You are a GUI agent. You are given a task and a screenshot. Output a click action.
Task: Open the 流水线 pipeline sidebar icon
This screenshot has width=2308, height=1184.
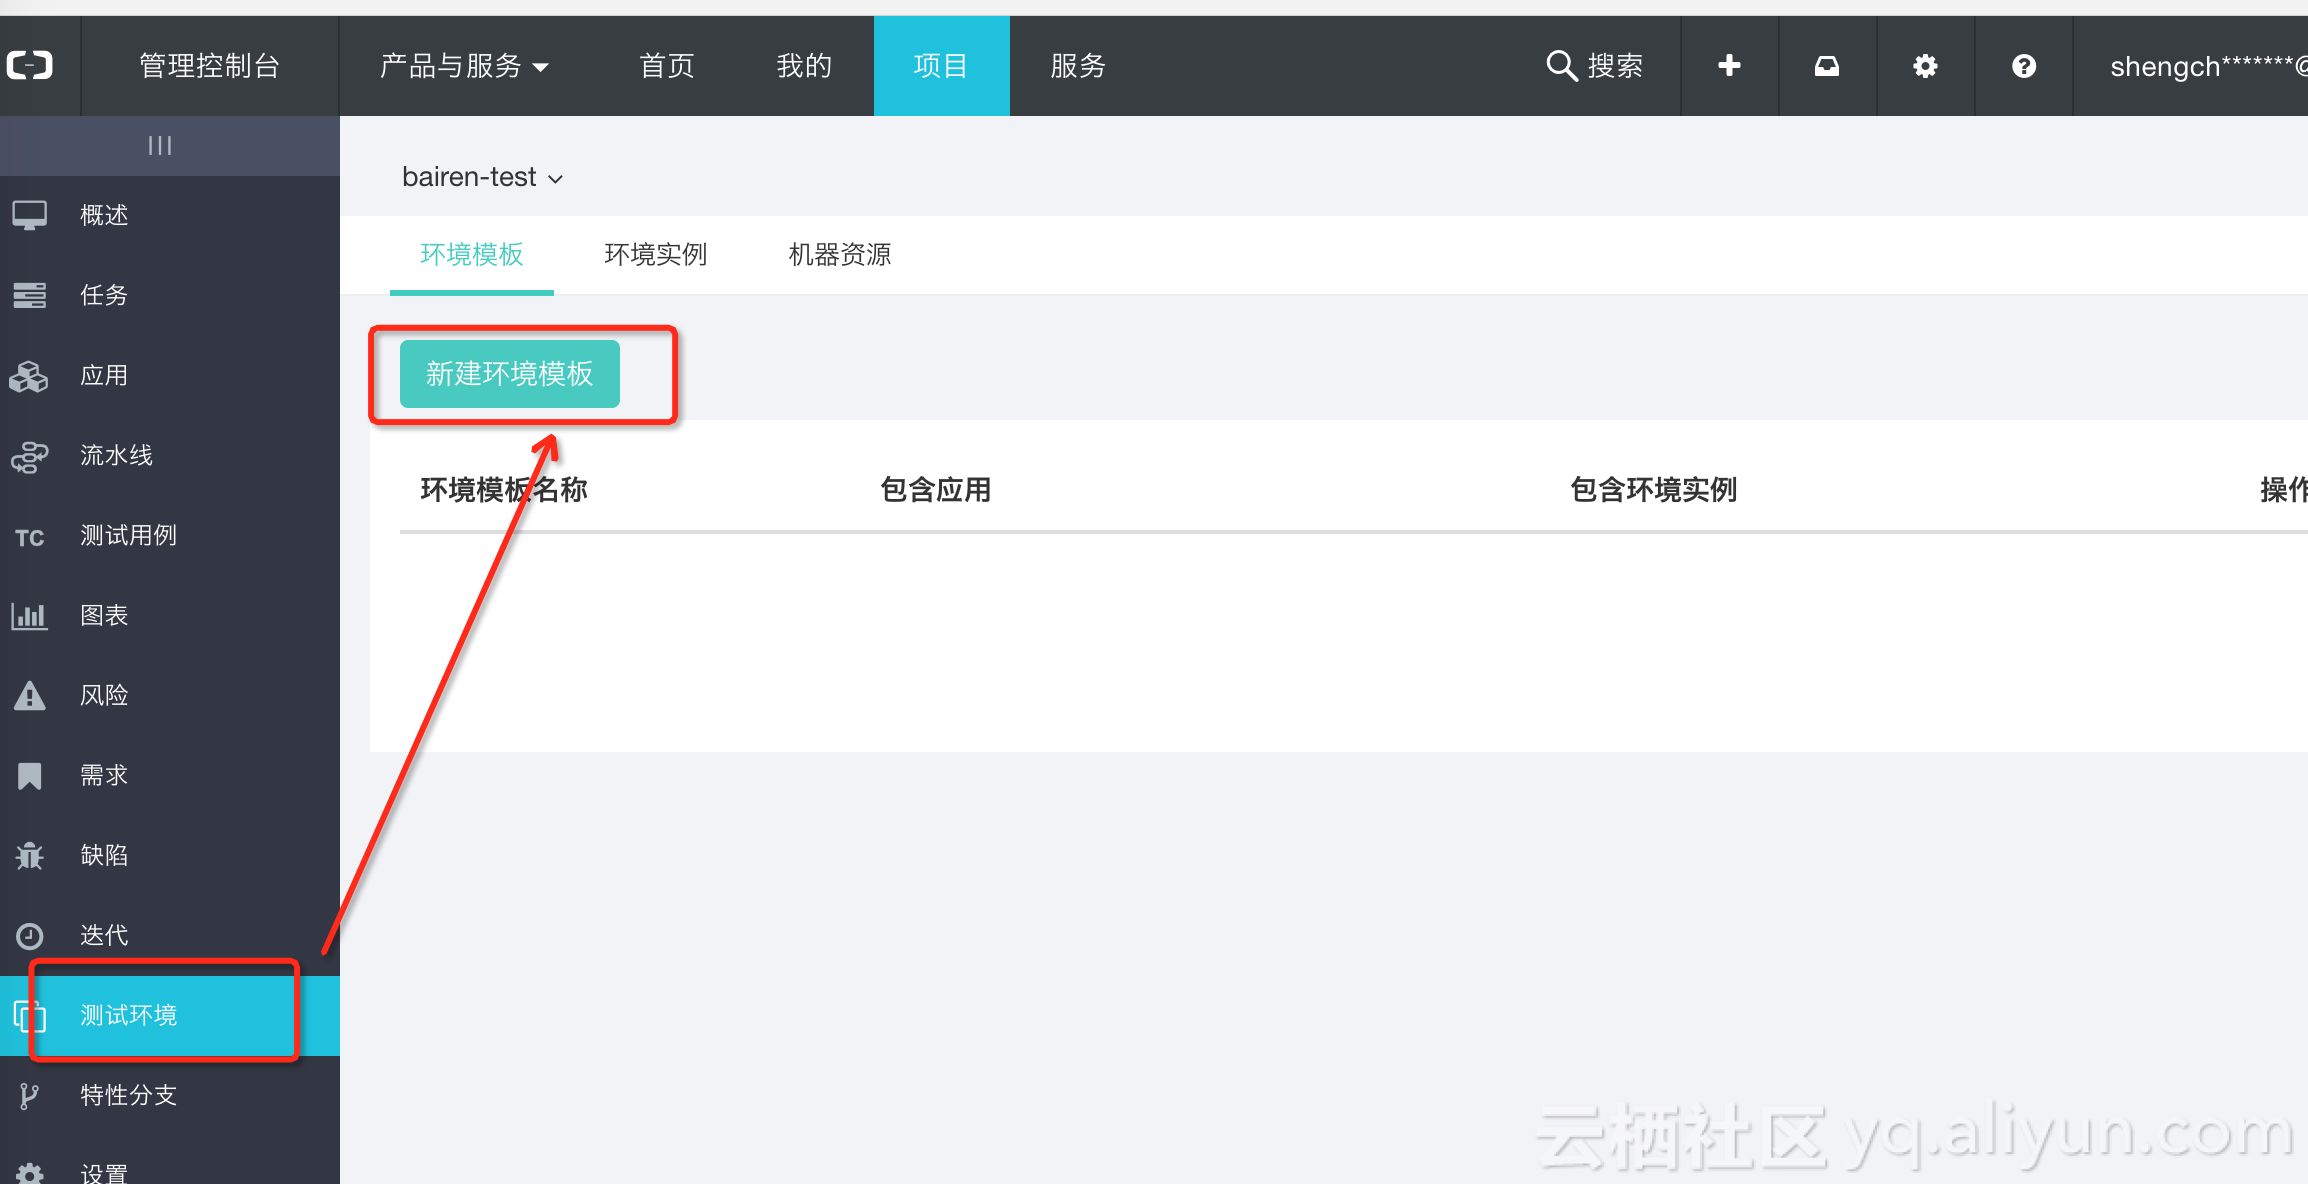[30, 456]
